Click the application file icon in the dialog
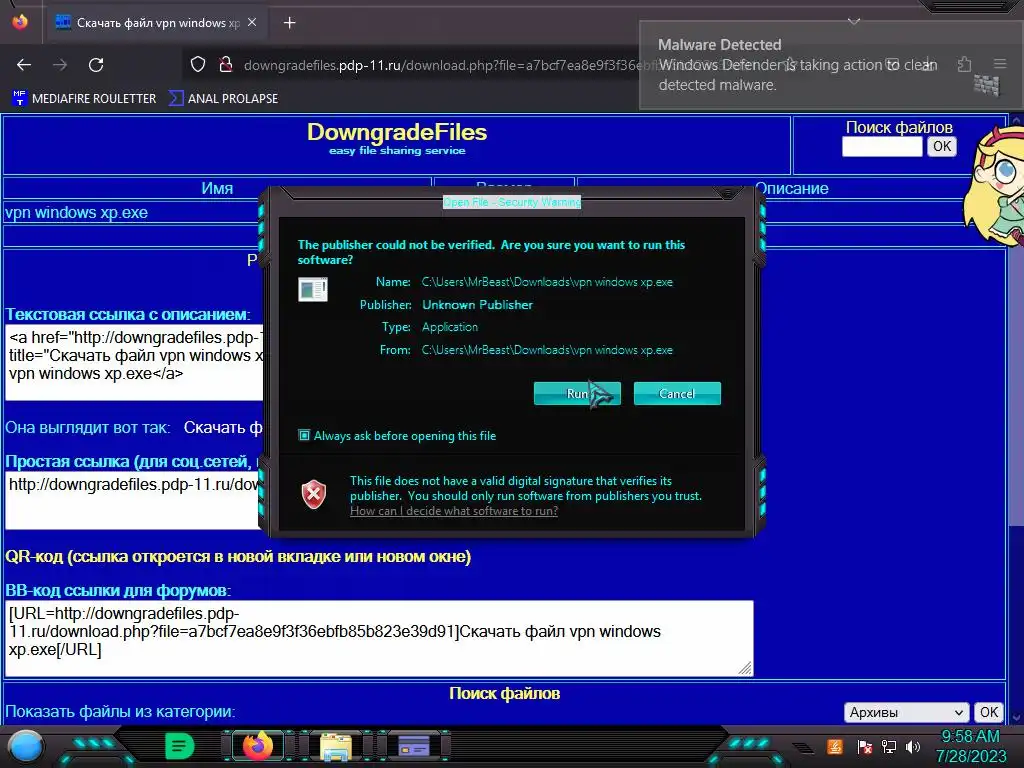Viewport: 1024px width, 768px height. click(x=313, y=289)
